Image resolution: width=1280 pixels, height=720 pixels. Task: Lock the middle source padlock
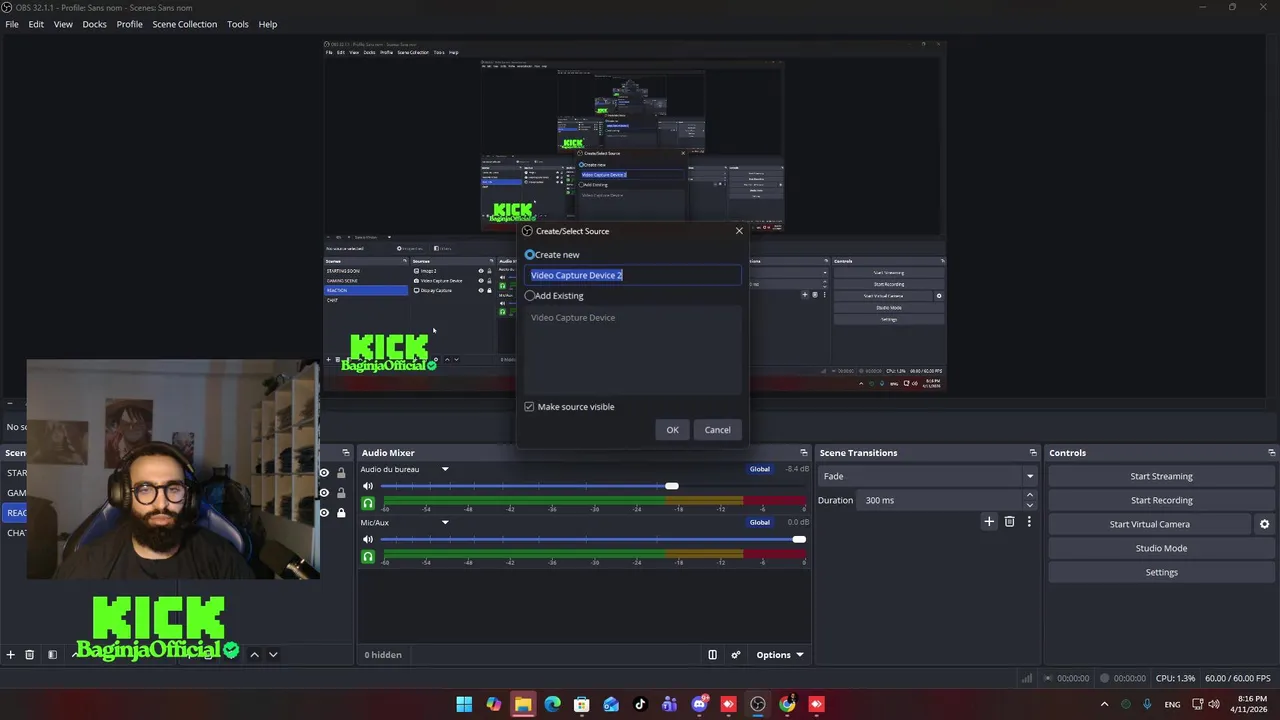[x=341, y=493]
